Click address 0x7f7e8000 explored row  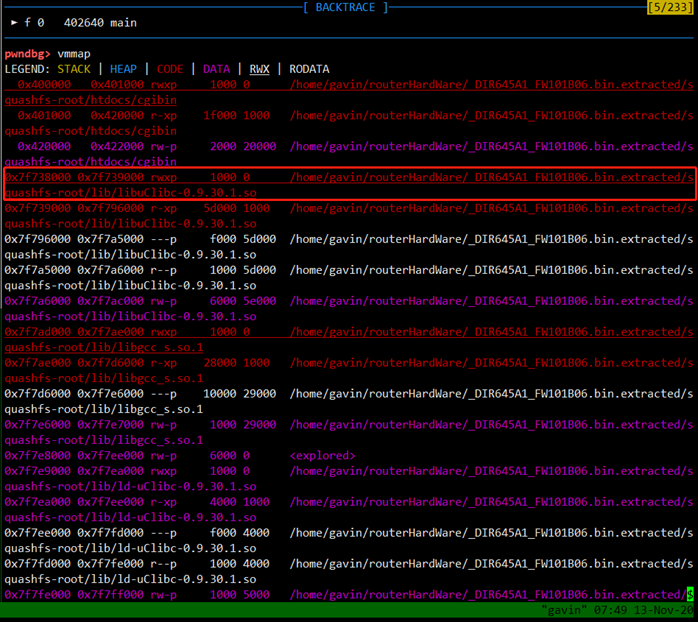point(37,455)
